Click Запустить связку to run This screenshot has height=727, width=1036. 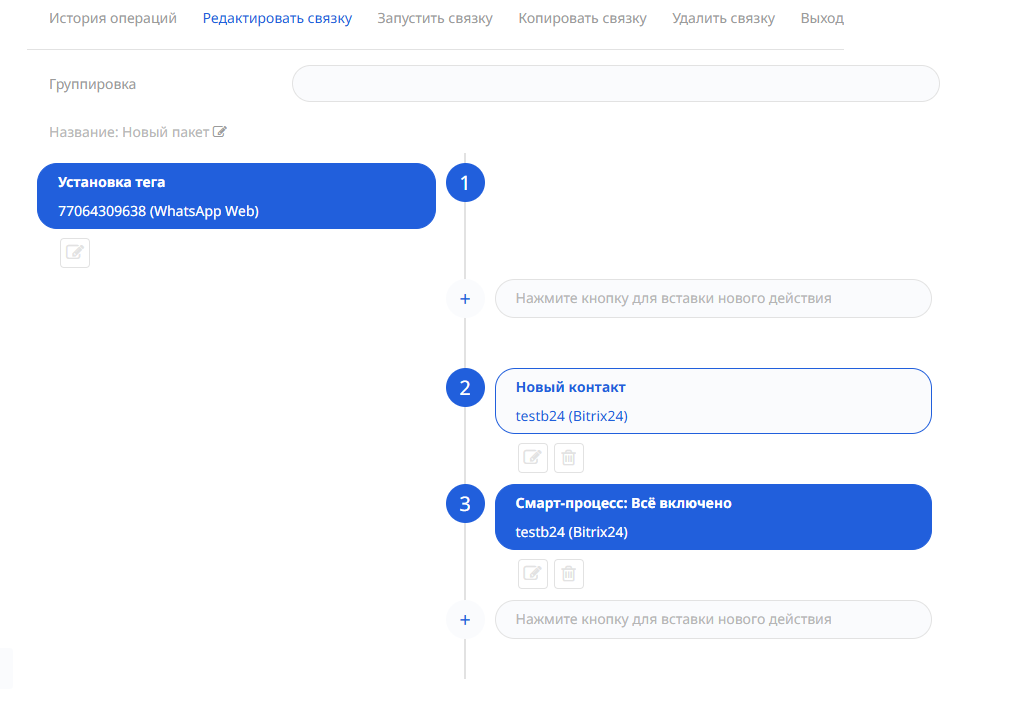tap(435, 19)
